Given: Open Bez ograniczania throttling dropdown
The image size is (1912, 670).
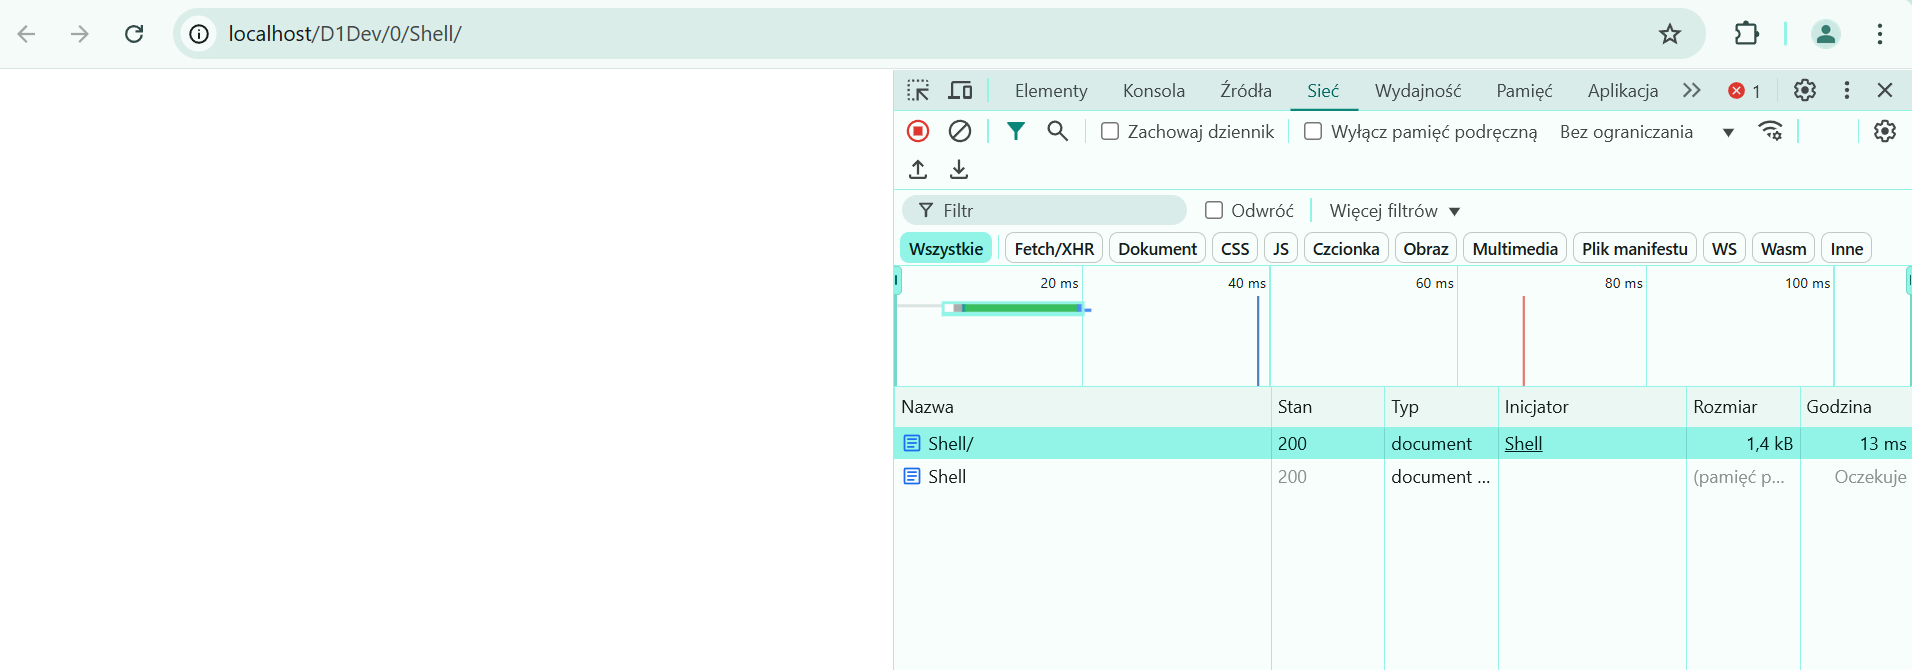Looking at the screenshot, I should click(x=1647, y=132).
